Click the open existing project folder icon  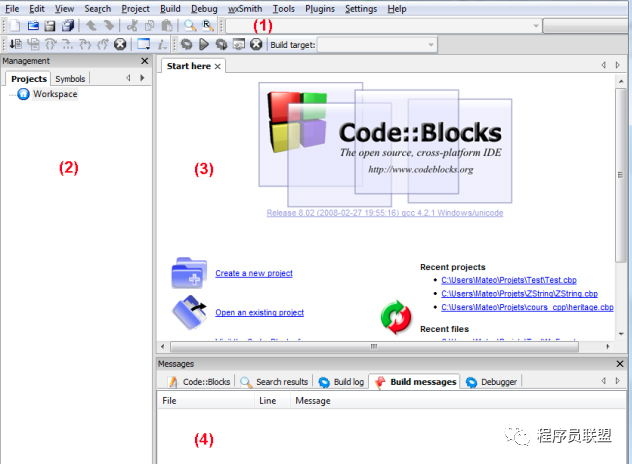[189, 312]
